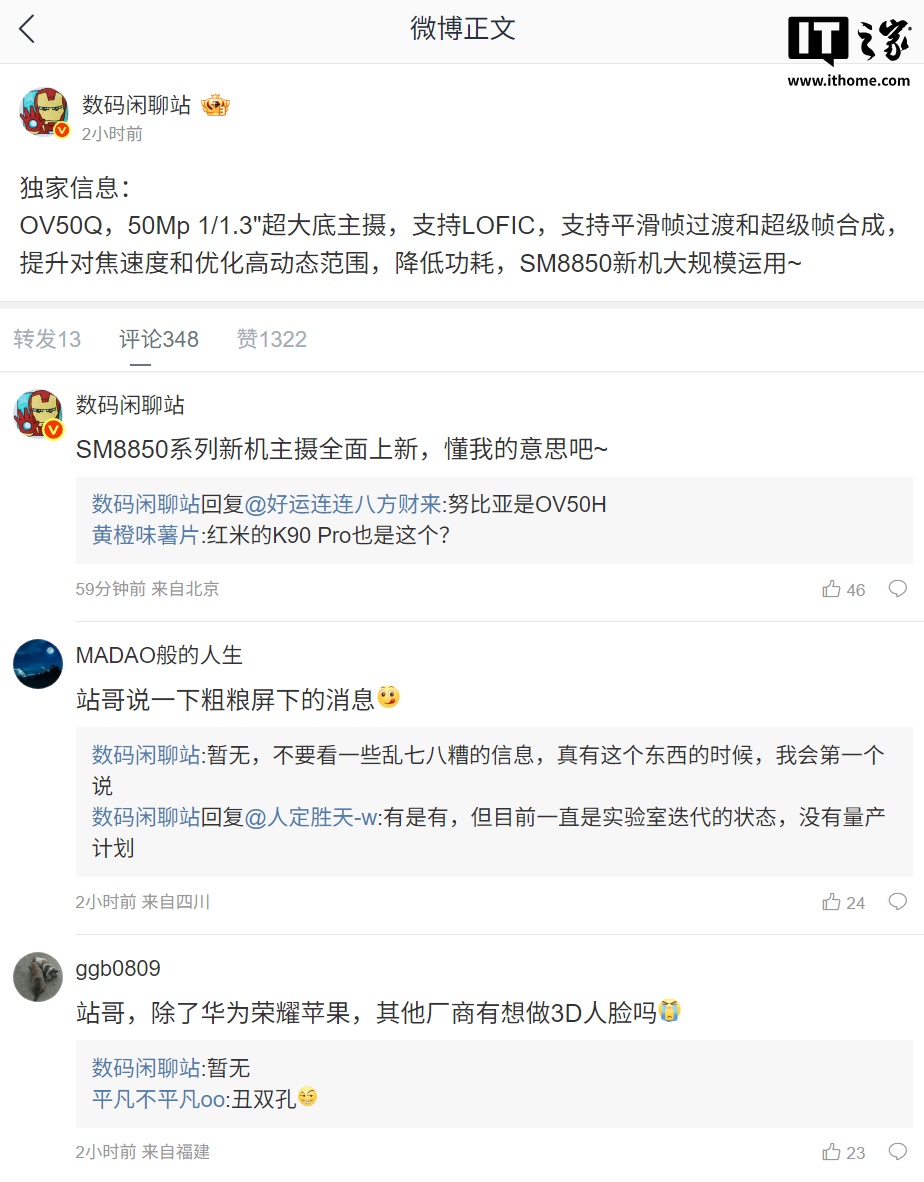Open reply bubble on MADAO般的人生's comment
Image resolution: width=924 pixels, height=1182 pixels.
coord(898,901)
